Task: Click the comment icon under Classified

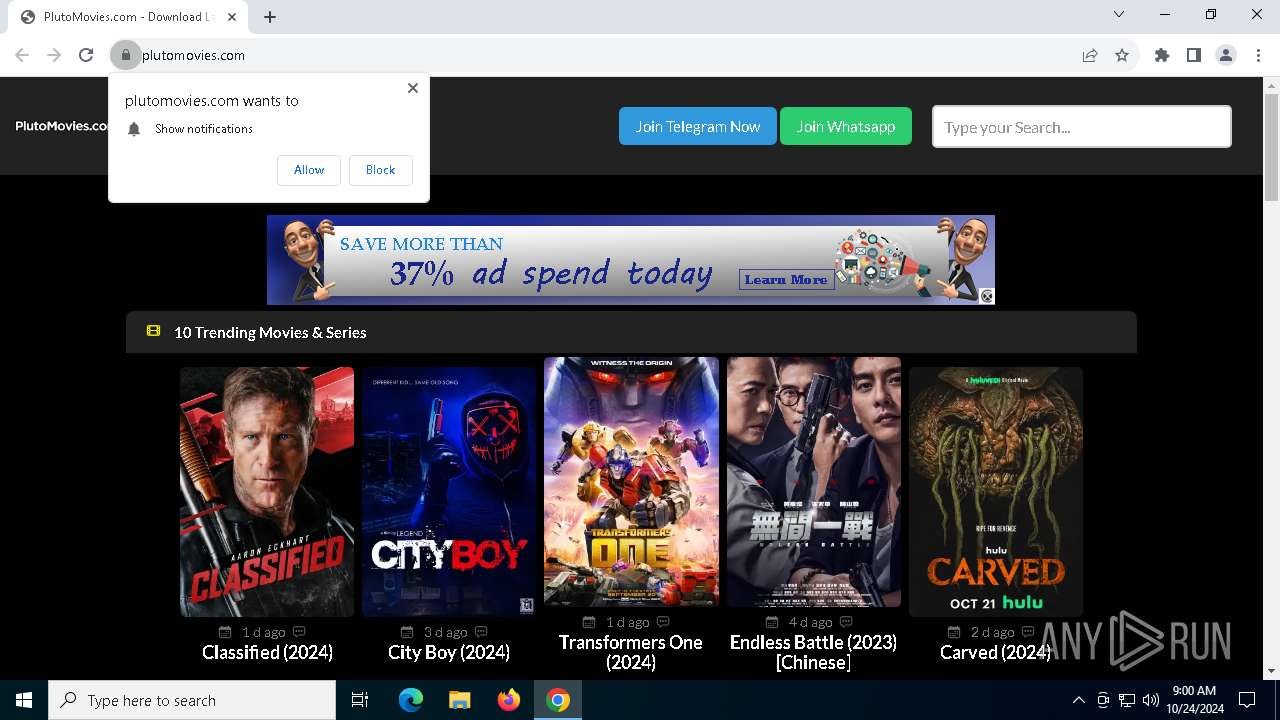Action: tap(299, 632)
